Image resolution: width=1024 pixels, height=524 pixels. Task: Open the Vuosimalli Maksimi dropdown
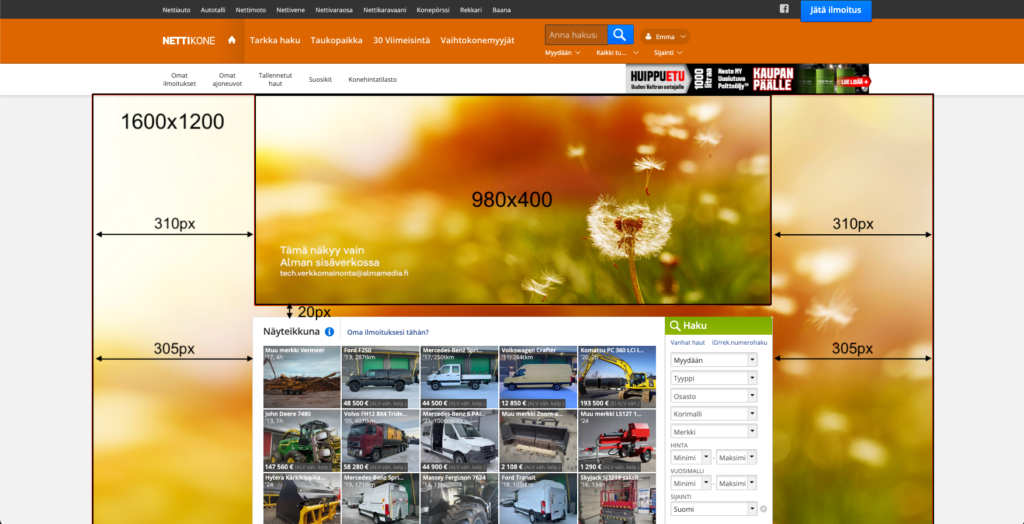[737, 483]
